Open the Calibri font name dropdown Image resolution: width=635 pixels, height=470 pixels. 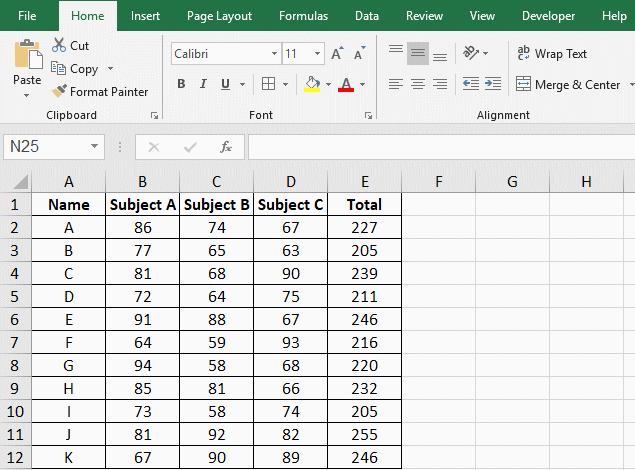coord(274,53)
